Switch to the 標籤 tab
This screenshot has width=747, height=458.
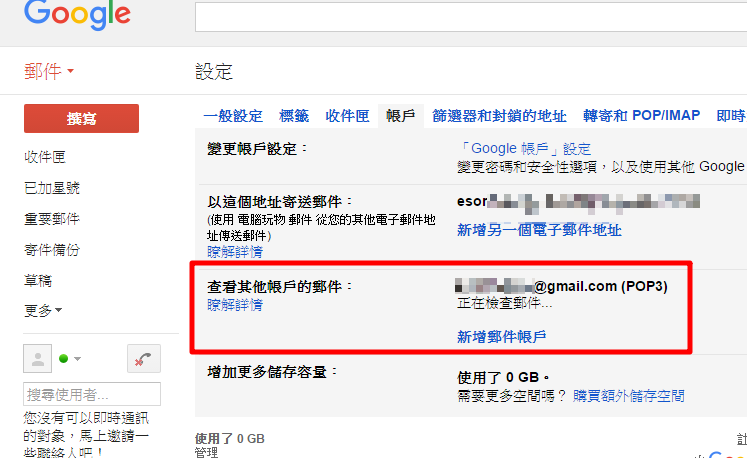(x=294, y=116)
